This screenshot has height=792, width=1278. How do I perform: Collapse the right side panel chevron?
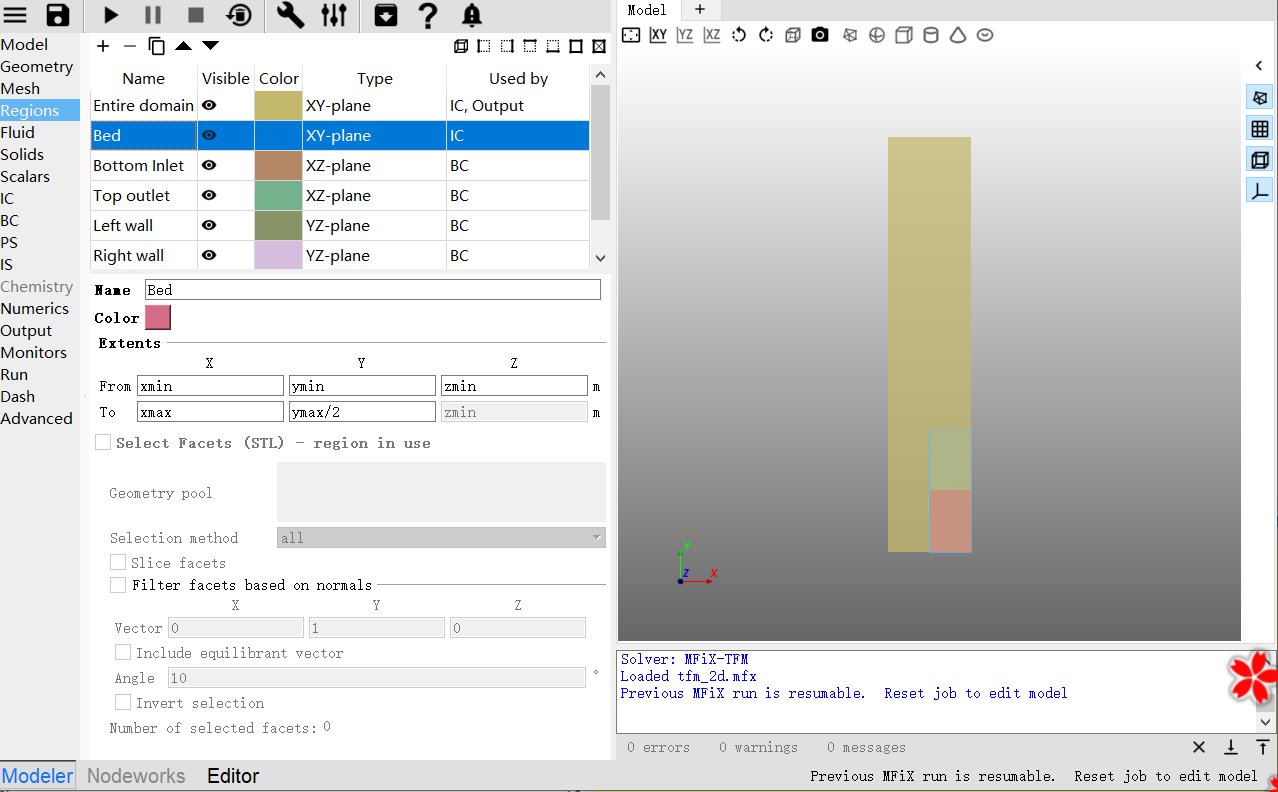point(1259,66)
